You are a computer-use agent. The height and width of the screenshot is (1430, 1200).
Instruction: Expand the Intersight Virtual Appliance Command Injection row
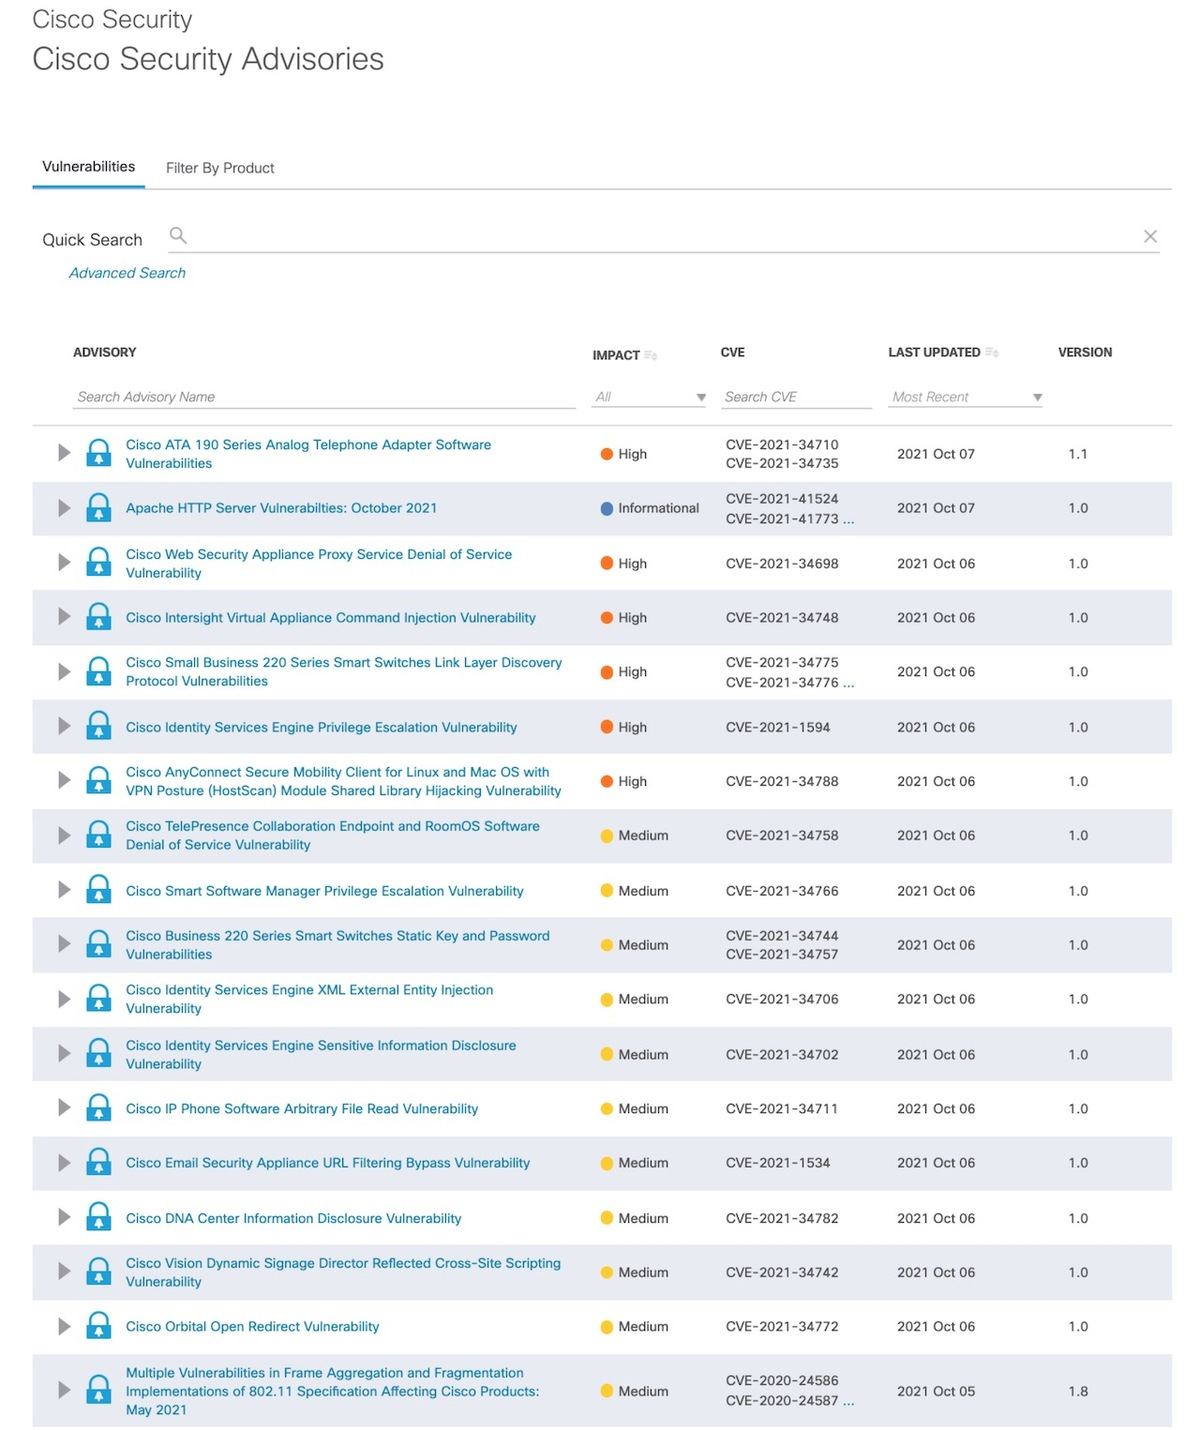click(x=64, y=617)
